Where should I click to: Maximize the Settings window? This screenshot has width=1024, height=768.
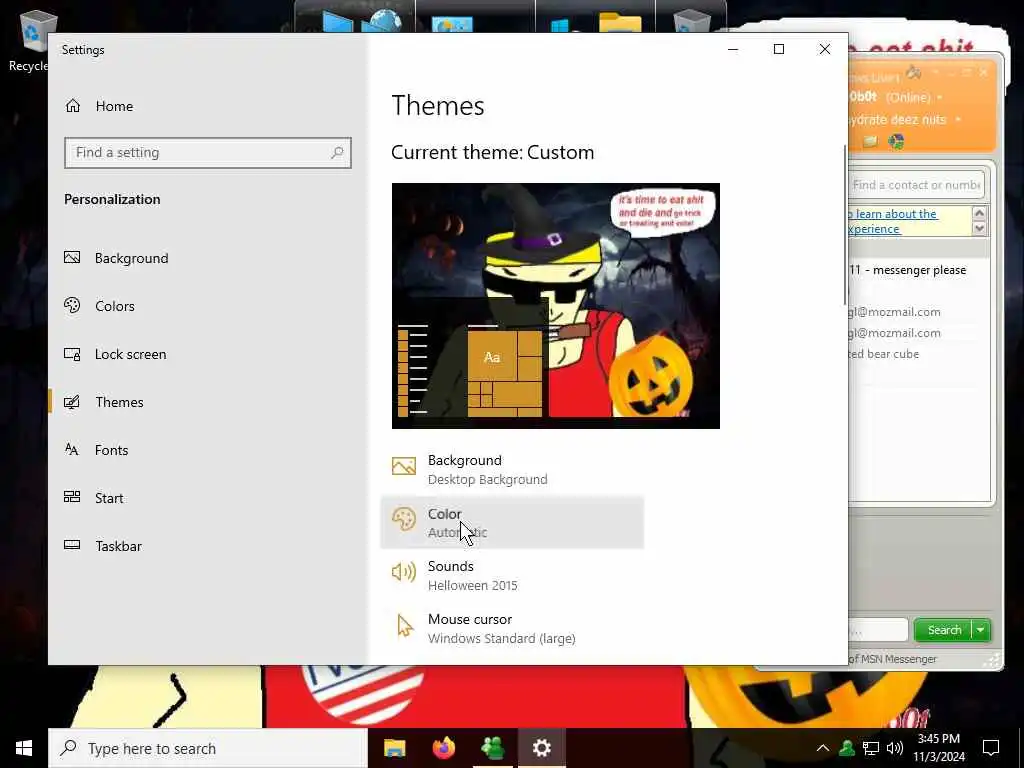click(778, 49)
